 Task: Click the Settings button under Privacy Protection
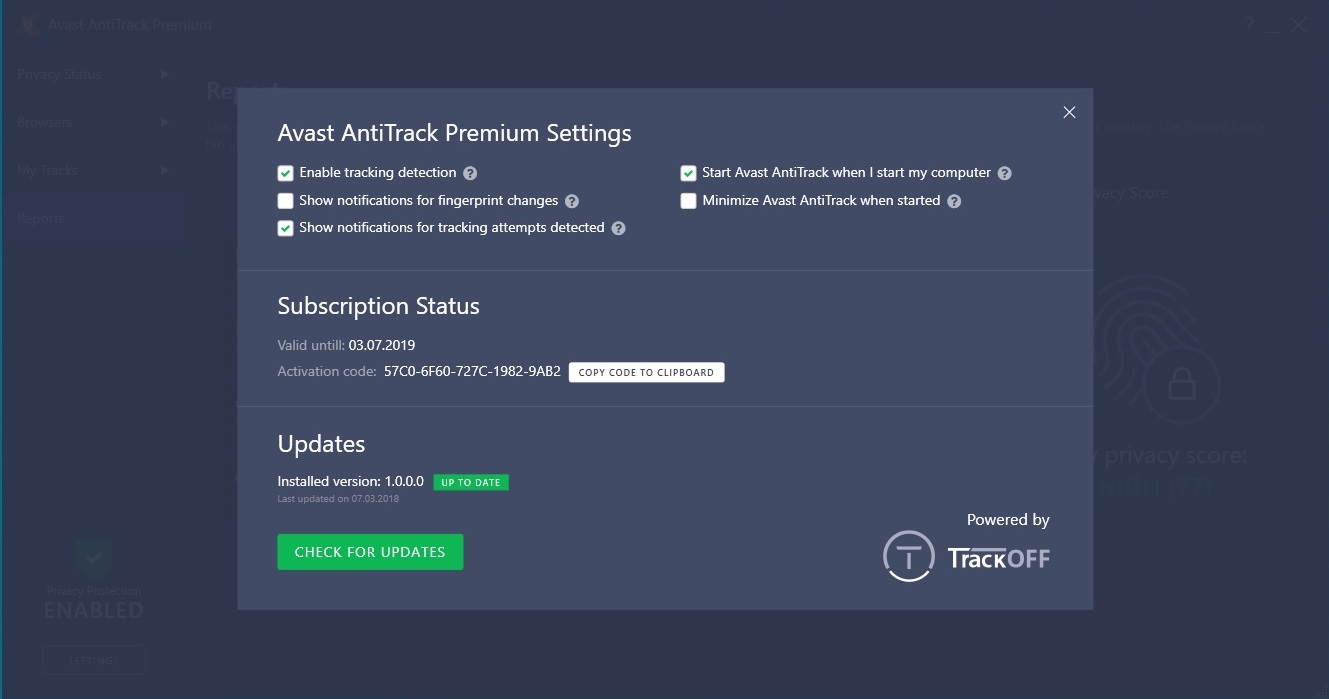tap(94, 660)
